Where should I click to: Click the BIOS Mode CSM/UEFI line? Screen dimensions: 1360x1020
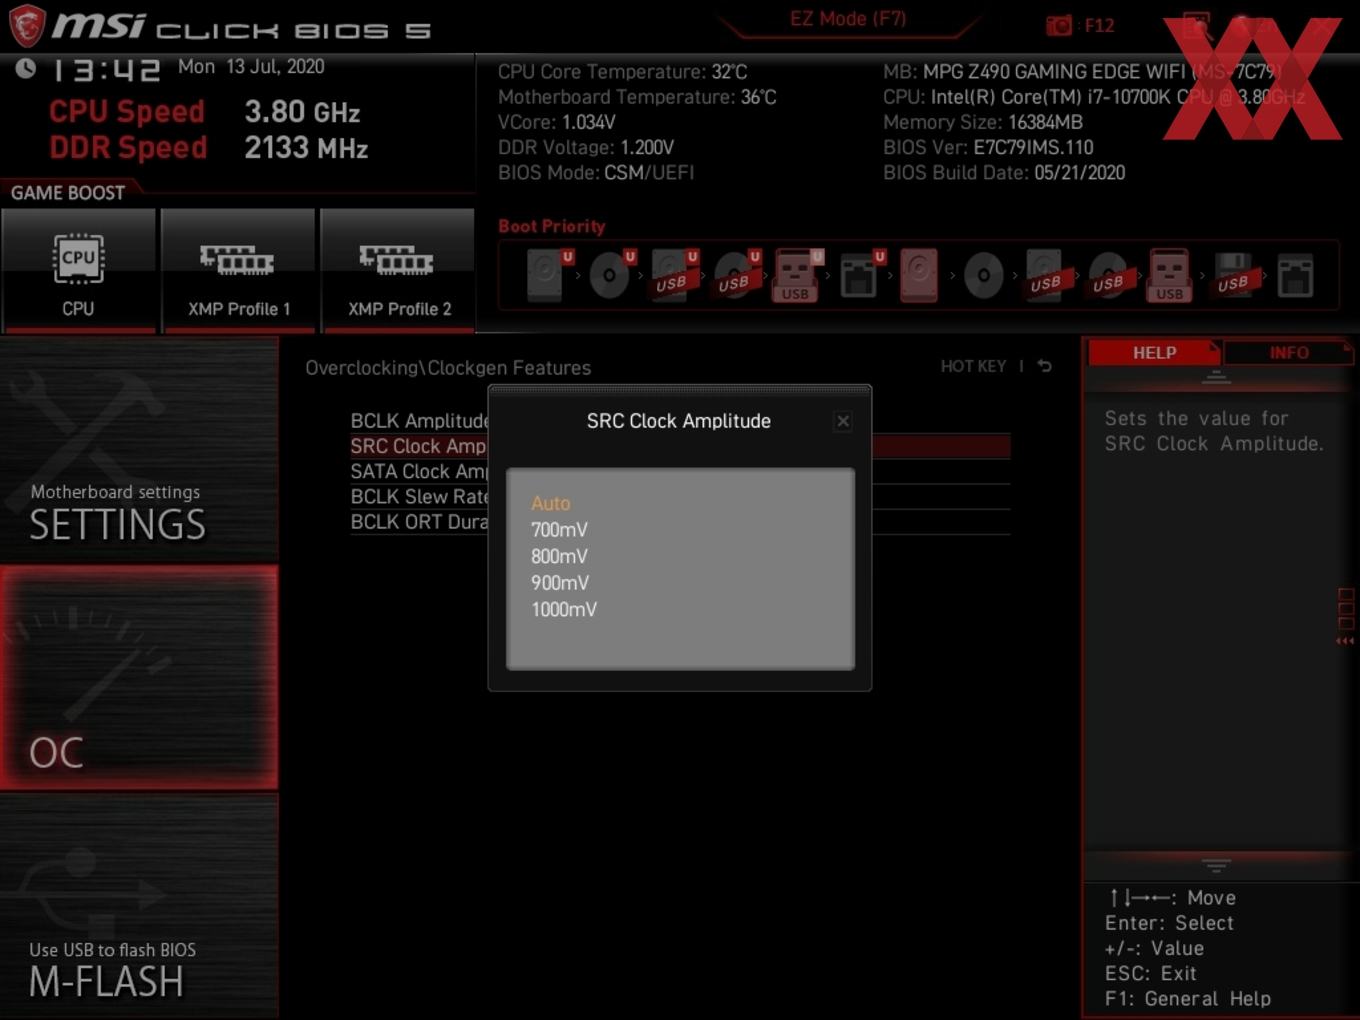pos(596,173)
